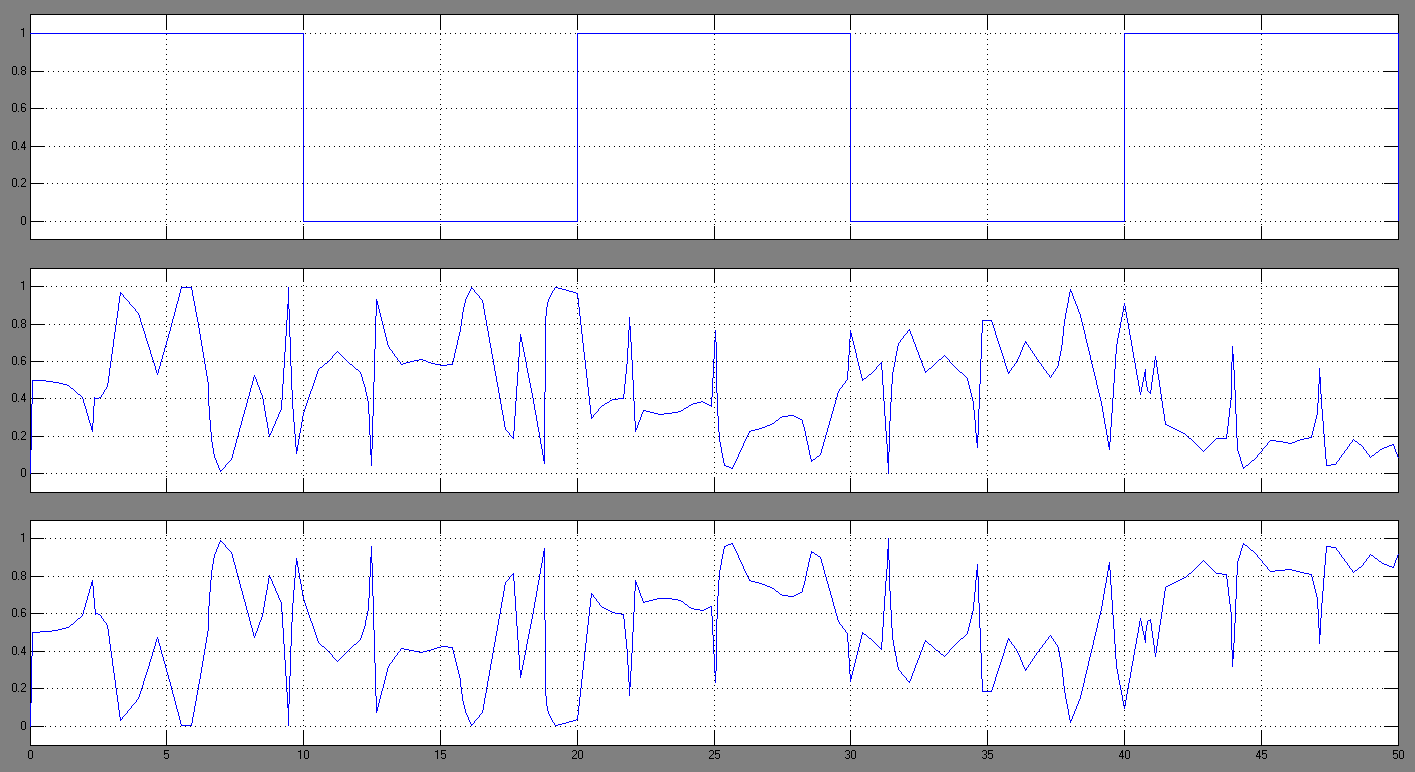This screenshot has width=1415, height=772.
Task: Click y-axis label 0.6 of bottom plot
Action: 18,614
